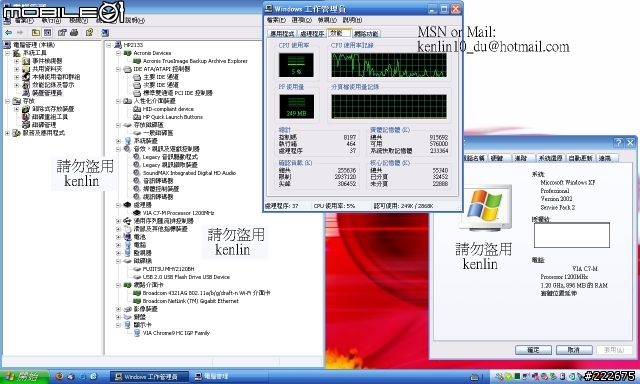Expand the 影像裝置 imaging devices category
640x384 pixels.
point(118,309)
